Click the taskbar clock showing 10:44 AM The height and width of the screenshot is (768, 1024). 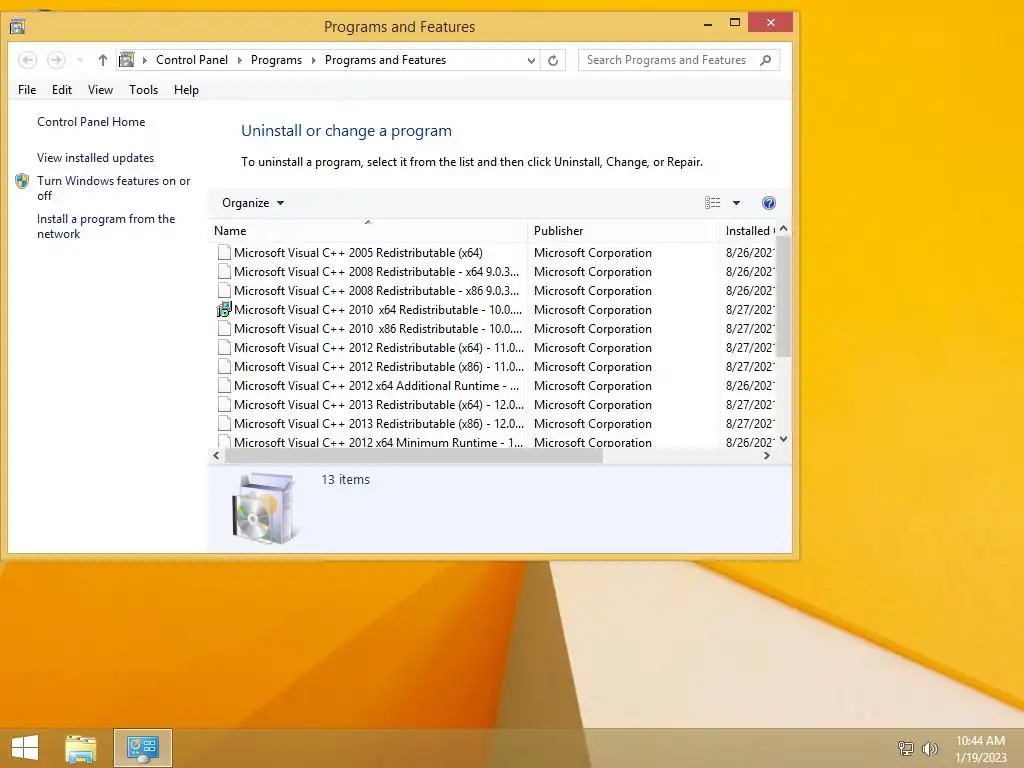point(980,749)
